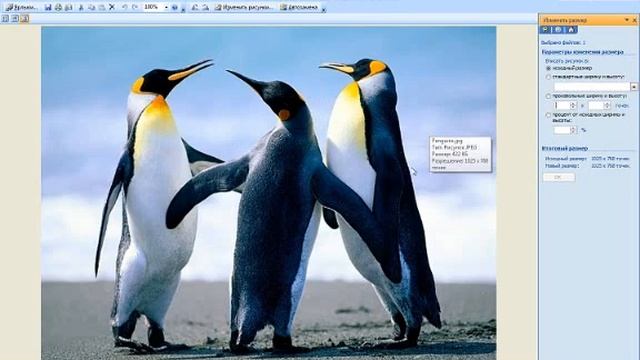Image resolution: width=640 pixels, height=360 pixels.
Task: Click the task pane Forward icon
Action: [x=558, y=30]
